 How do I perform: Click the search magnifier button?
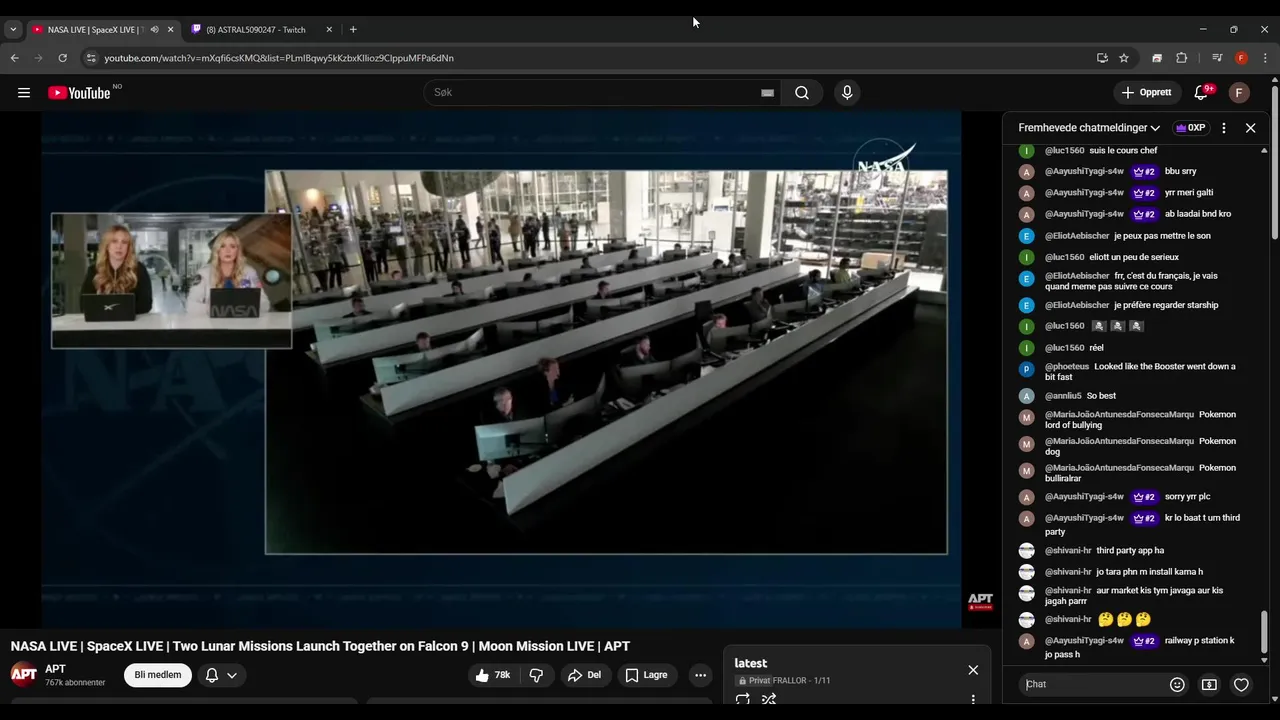pos(802,93)
